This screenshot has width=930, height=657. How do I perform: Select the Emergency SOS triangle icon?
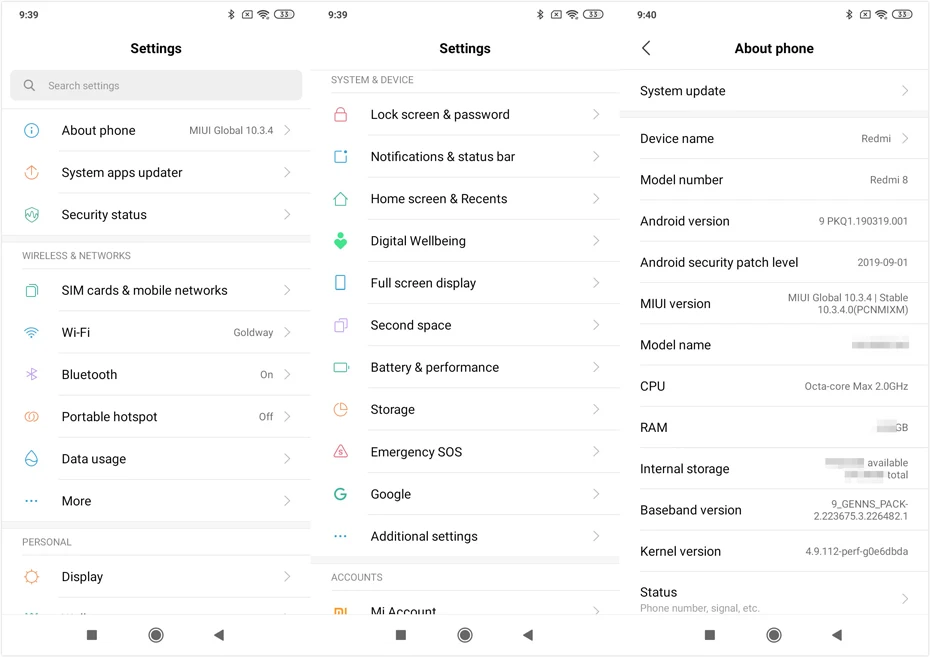click(340, 451)
